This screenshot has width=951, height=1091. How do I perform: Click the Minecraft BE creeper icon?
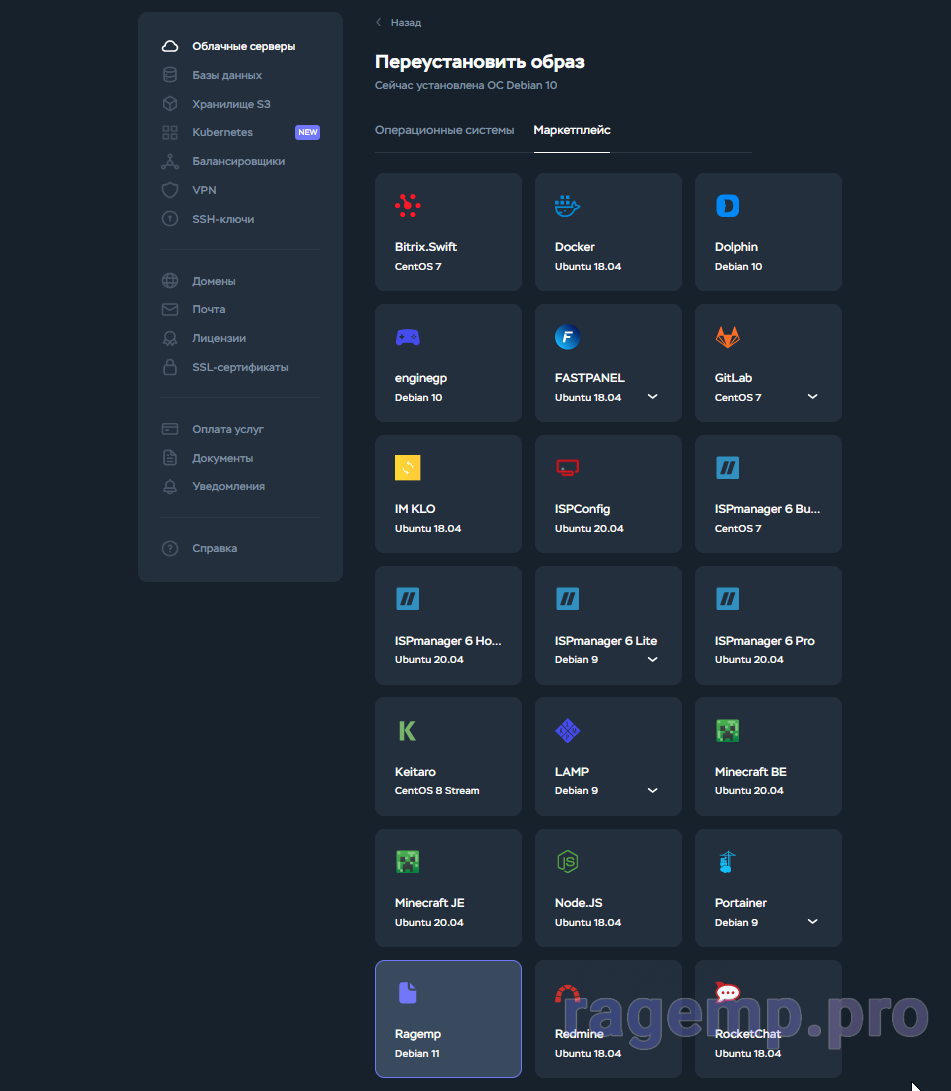(727, 730)
